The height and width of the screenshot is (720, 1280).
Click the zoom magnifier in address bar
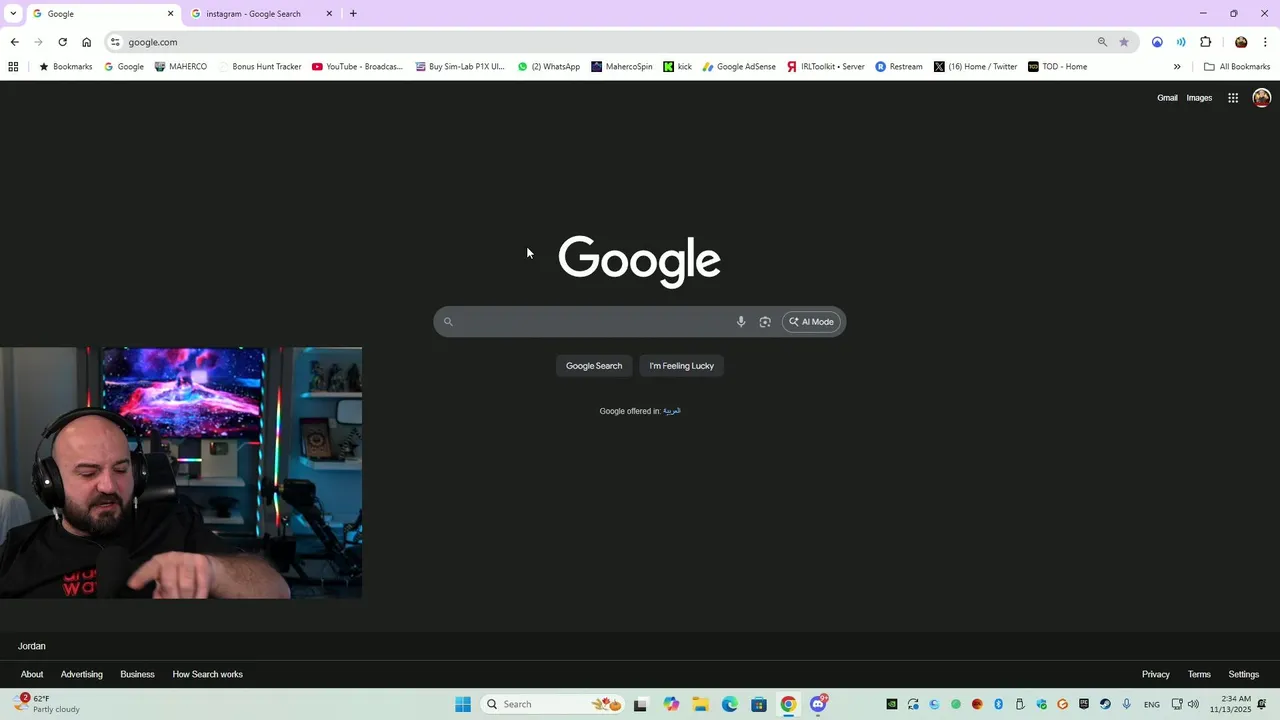(1102, 42)
